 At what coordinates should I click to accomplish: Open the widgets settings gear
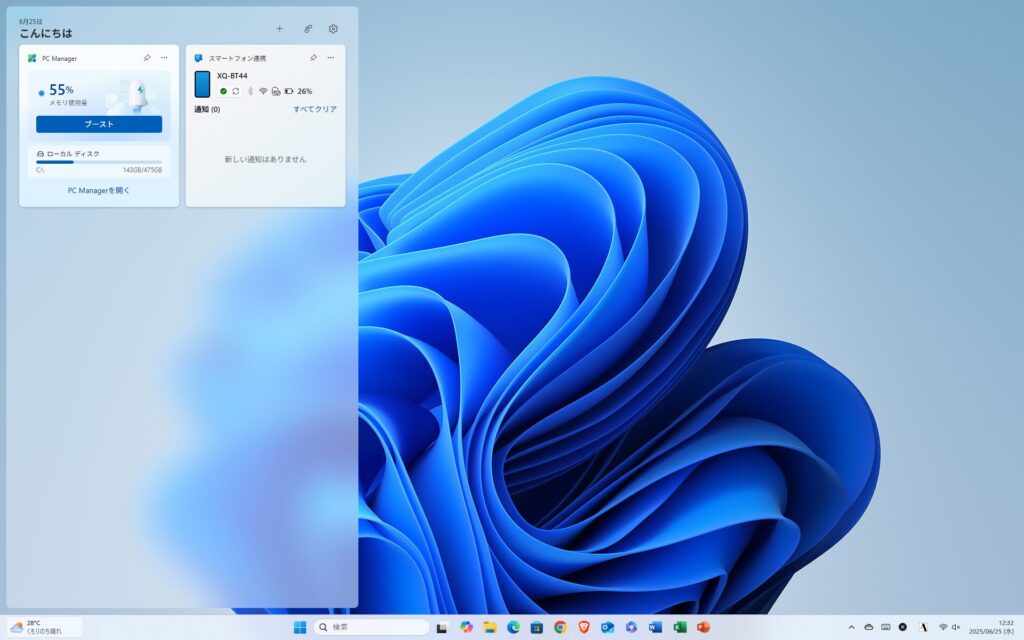333,29
